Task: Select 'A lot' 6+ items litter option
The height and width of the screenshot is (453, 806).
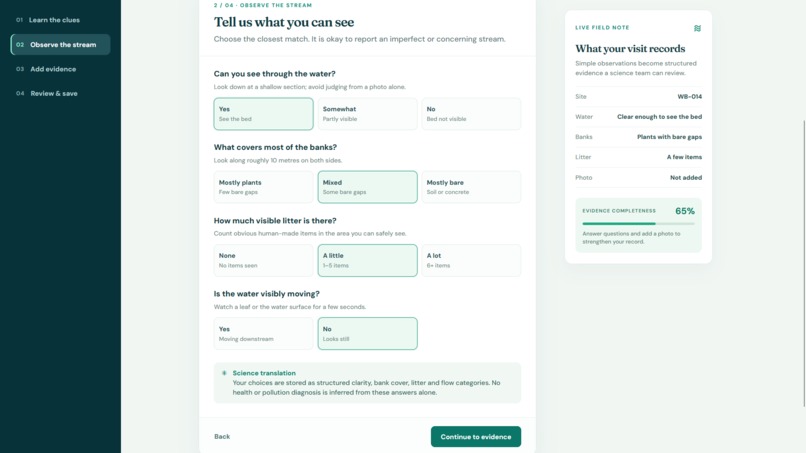Action: (x=471, y=260)
